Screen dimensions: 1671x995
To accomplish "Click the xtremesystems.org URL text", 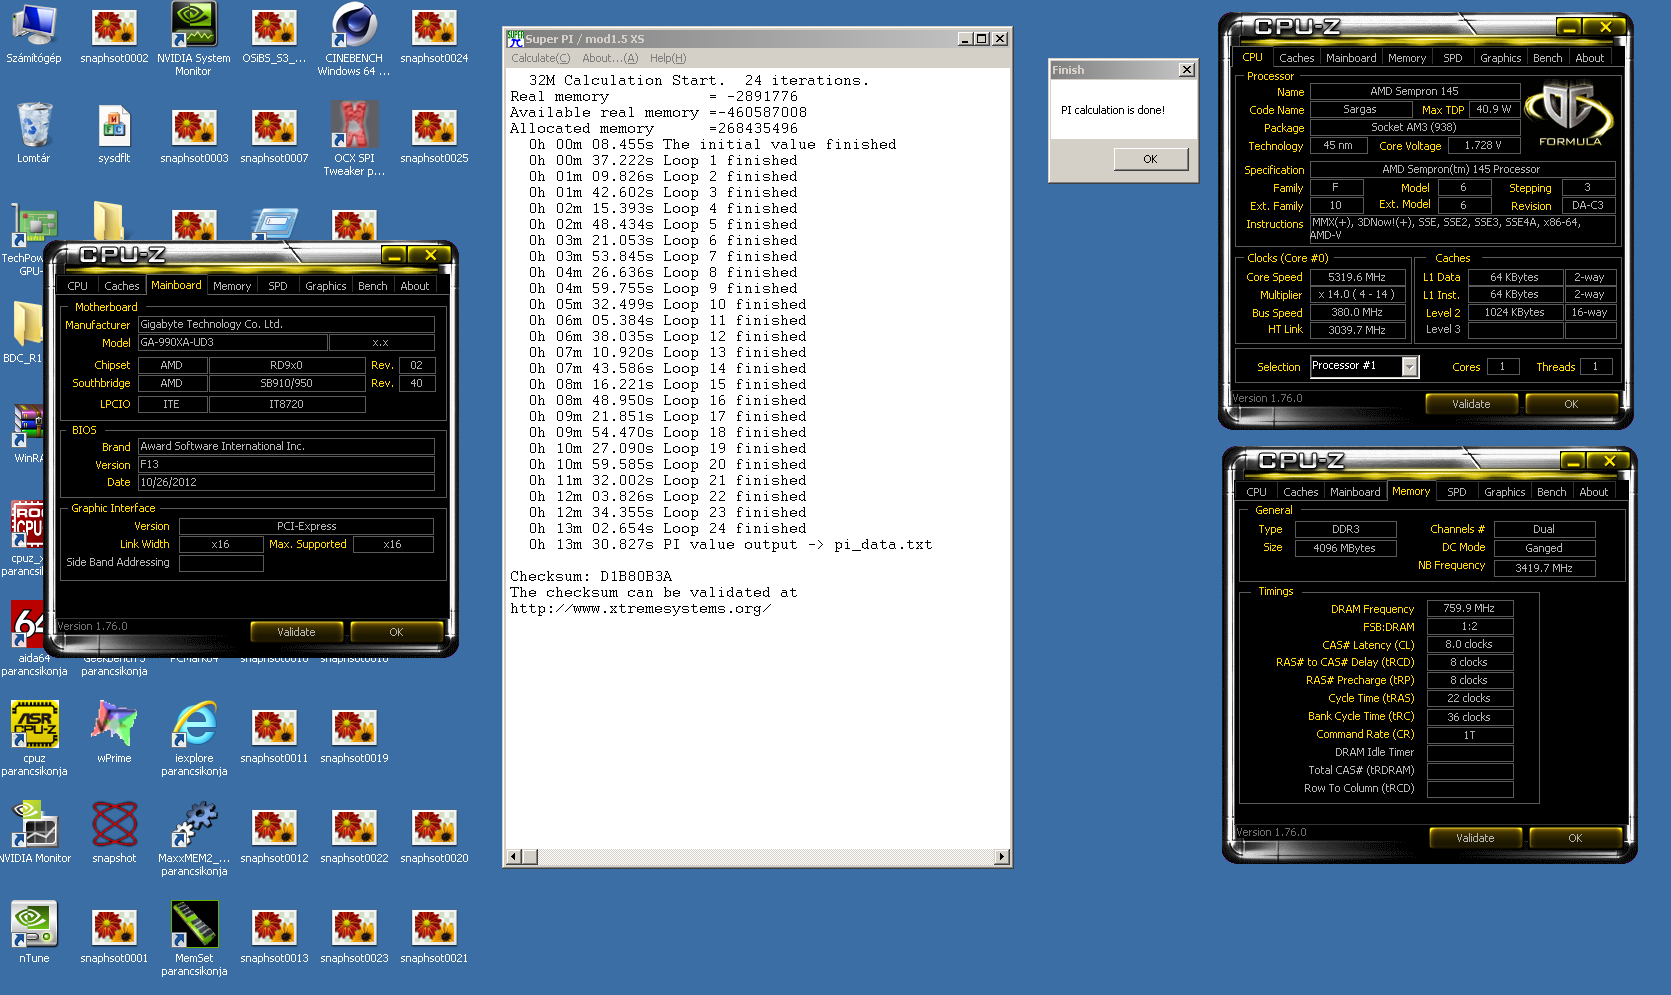I will 640,608.
